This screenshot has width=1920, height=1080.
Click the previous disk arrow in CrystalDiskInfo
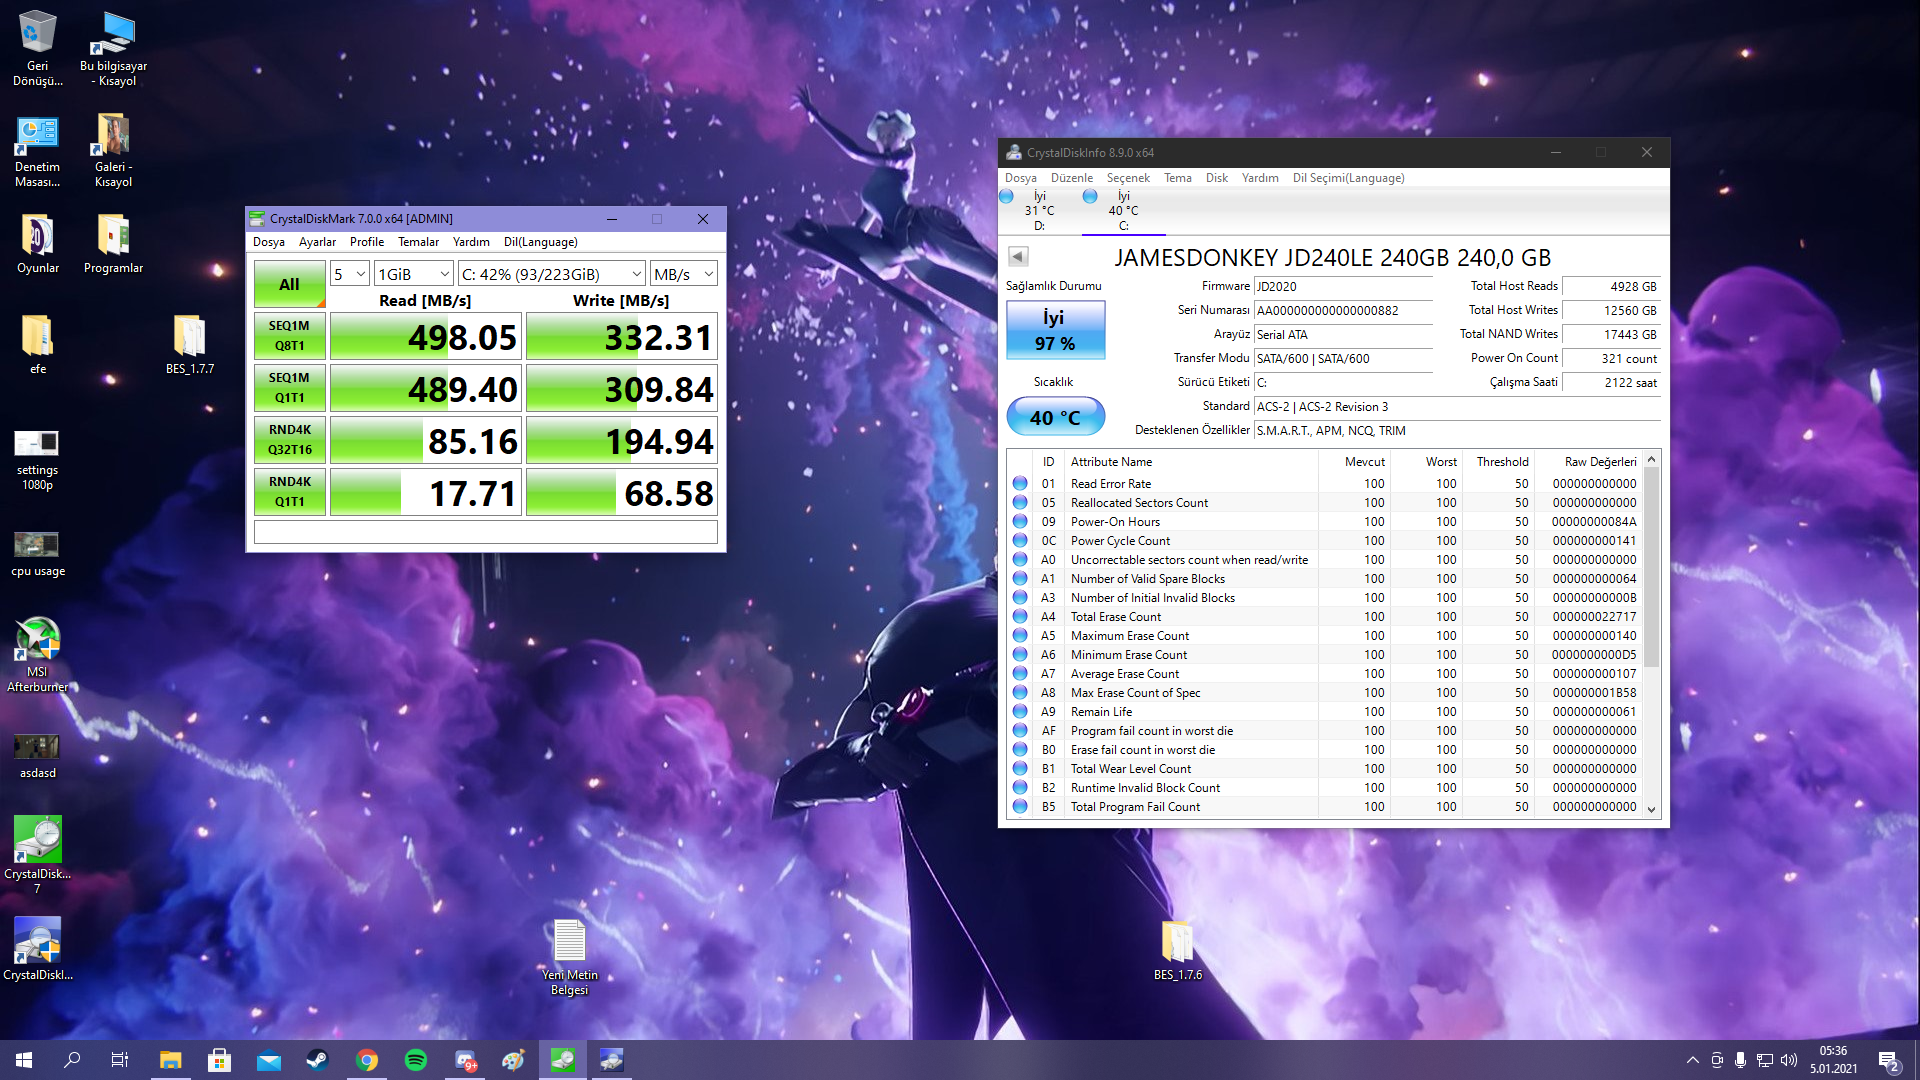point(1018,256)
